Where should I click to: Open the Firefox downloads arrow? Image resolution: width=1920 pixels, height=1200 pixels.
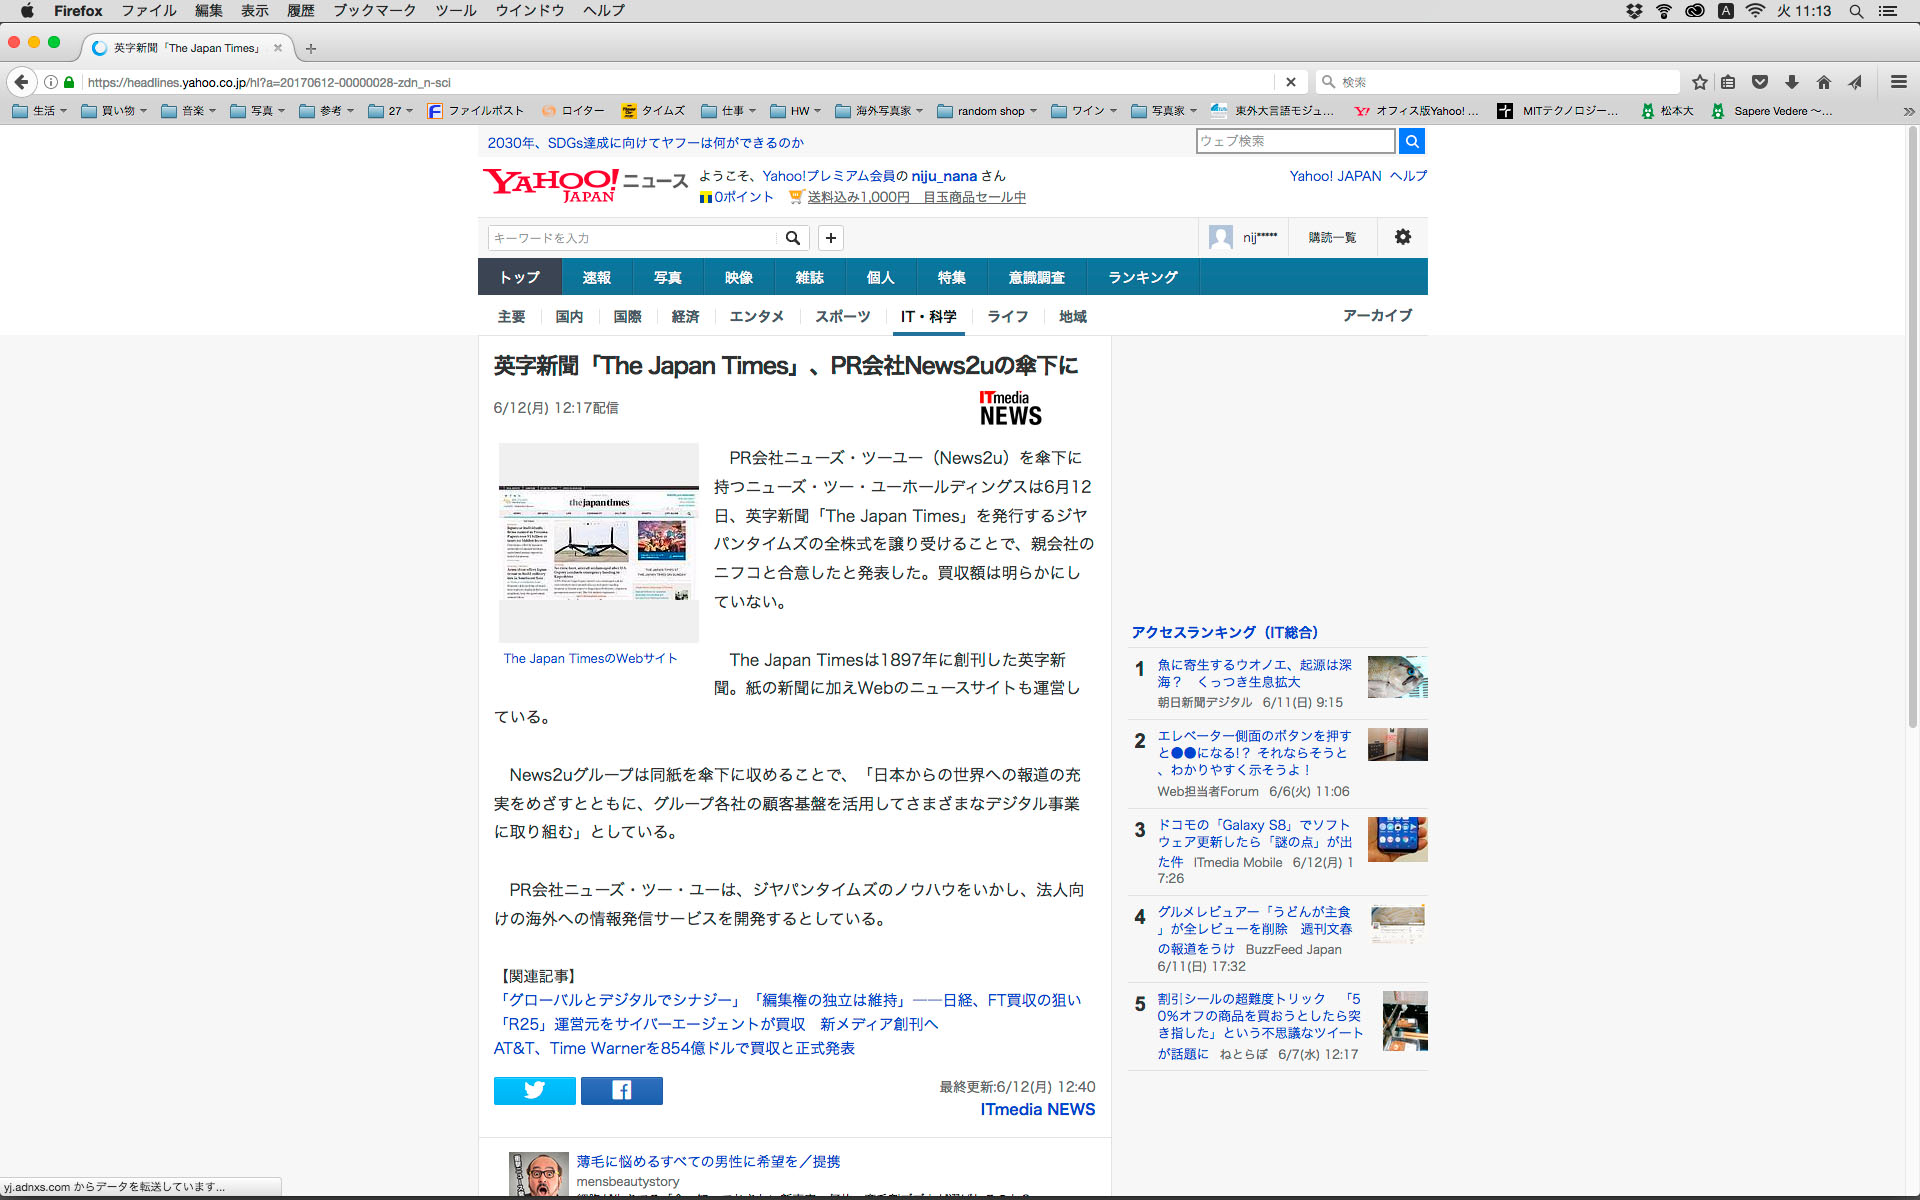(x=1792, y=82)
